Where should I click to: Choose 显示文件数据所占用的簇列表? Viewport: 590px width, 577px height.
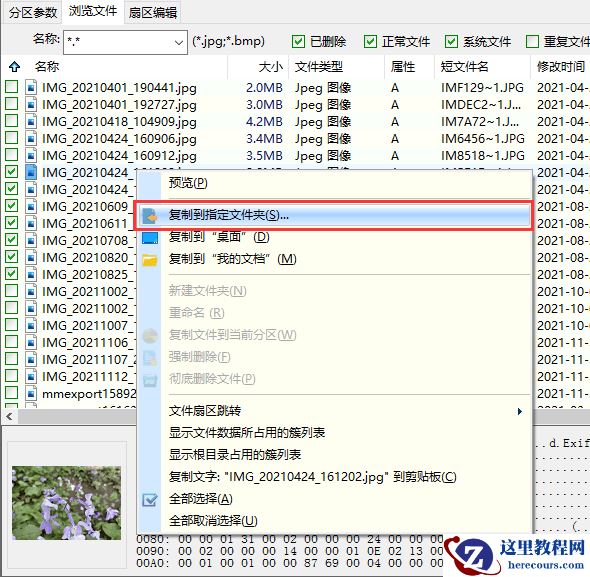tap(334, 433)
